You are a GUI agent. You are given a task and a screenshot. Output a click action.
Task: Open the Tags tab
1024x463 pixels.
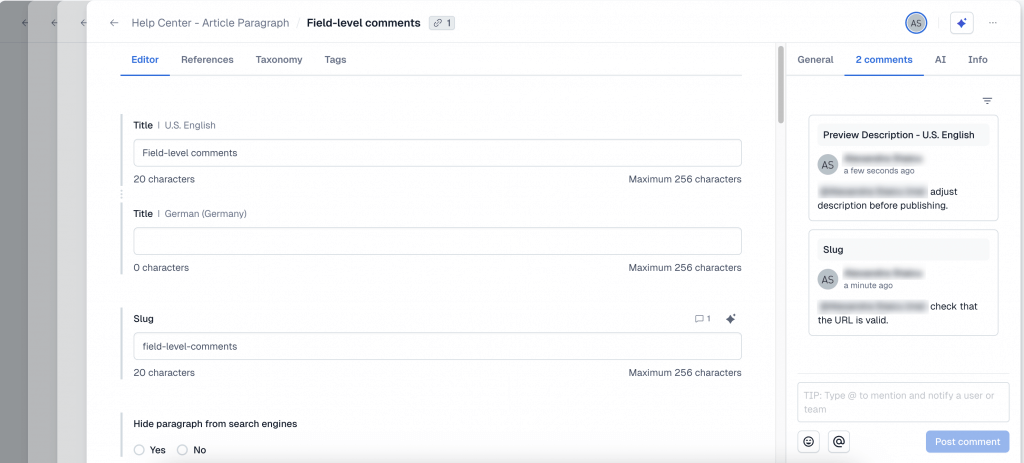(x=335, y=59)
